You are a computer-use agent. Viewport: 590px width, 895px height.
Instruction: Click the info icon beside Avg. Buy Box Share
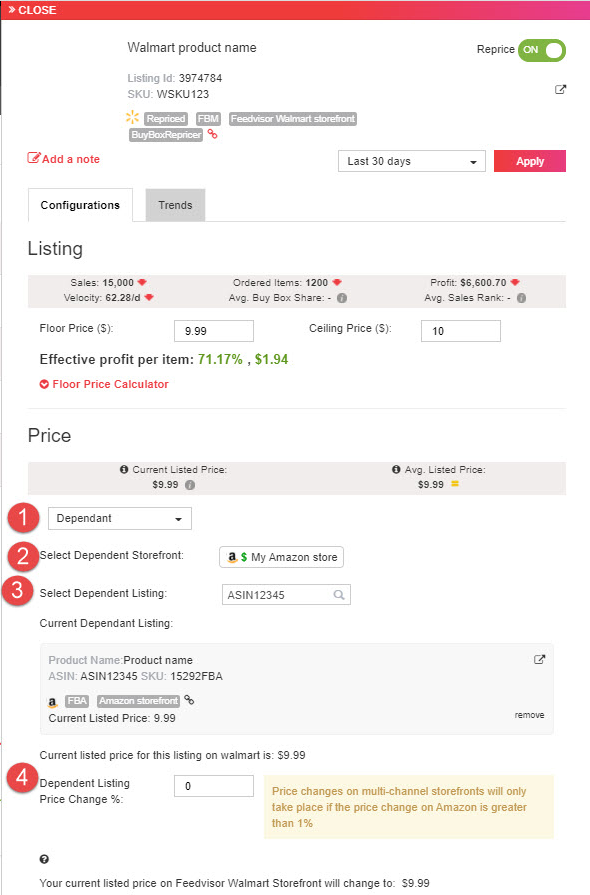[x=342, y=298]
